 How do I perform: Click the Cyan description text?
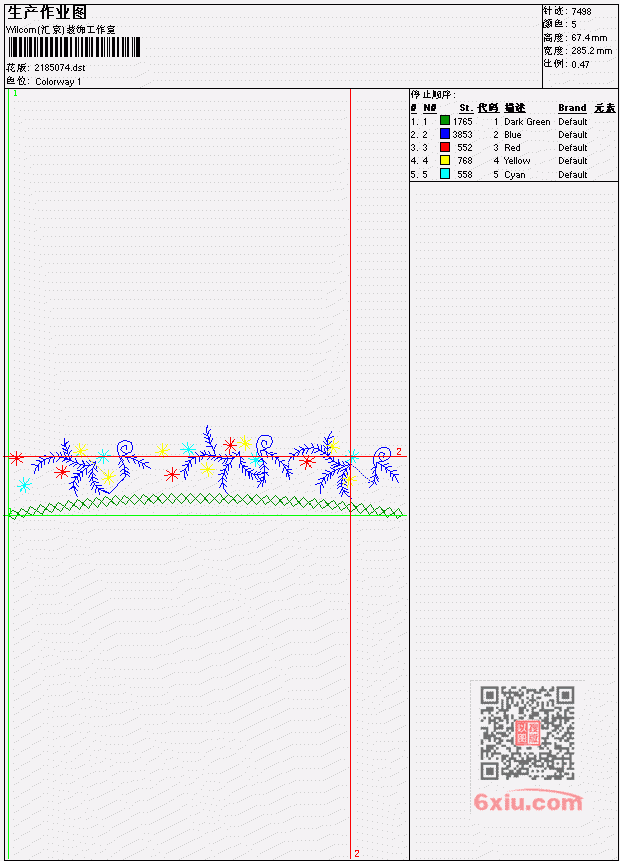tap(515, 175)
